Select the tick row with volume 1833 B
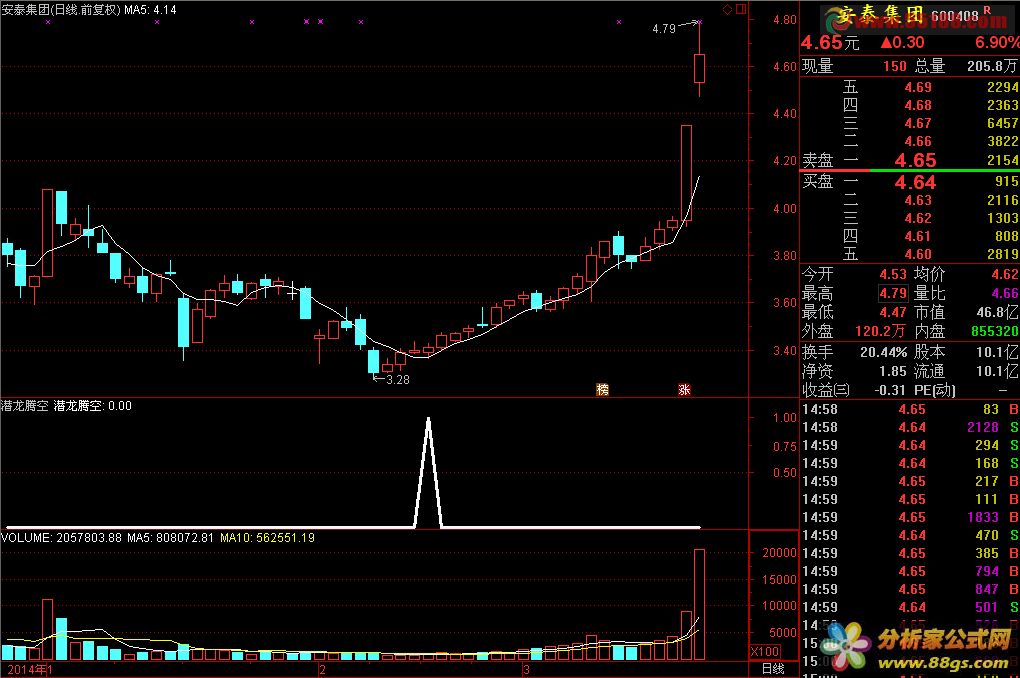1020x678 pixels. 910,517
